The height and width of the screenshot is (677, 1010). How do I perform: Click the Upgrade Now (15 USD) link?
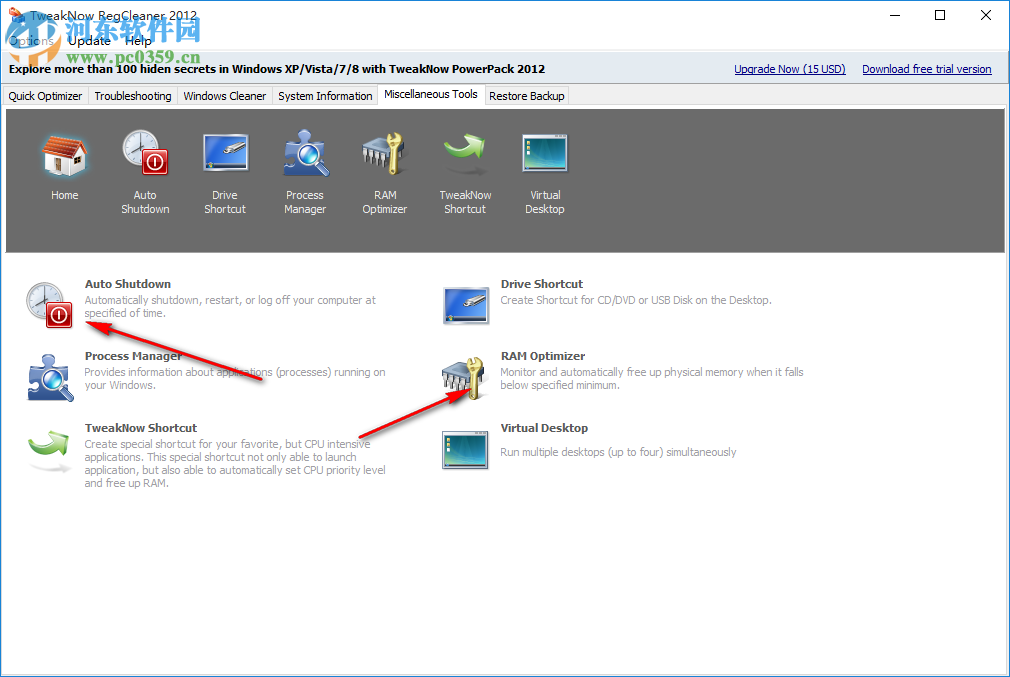(x=789, y=69)
